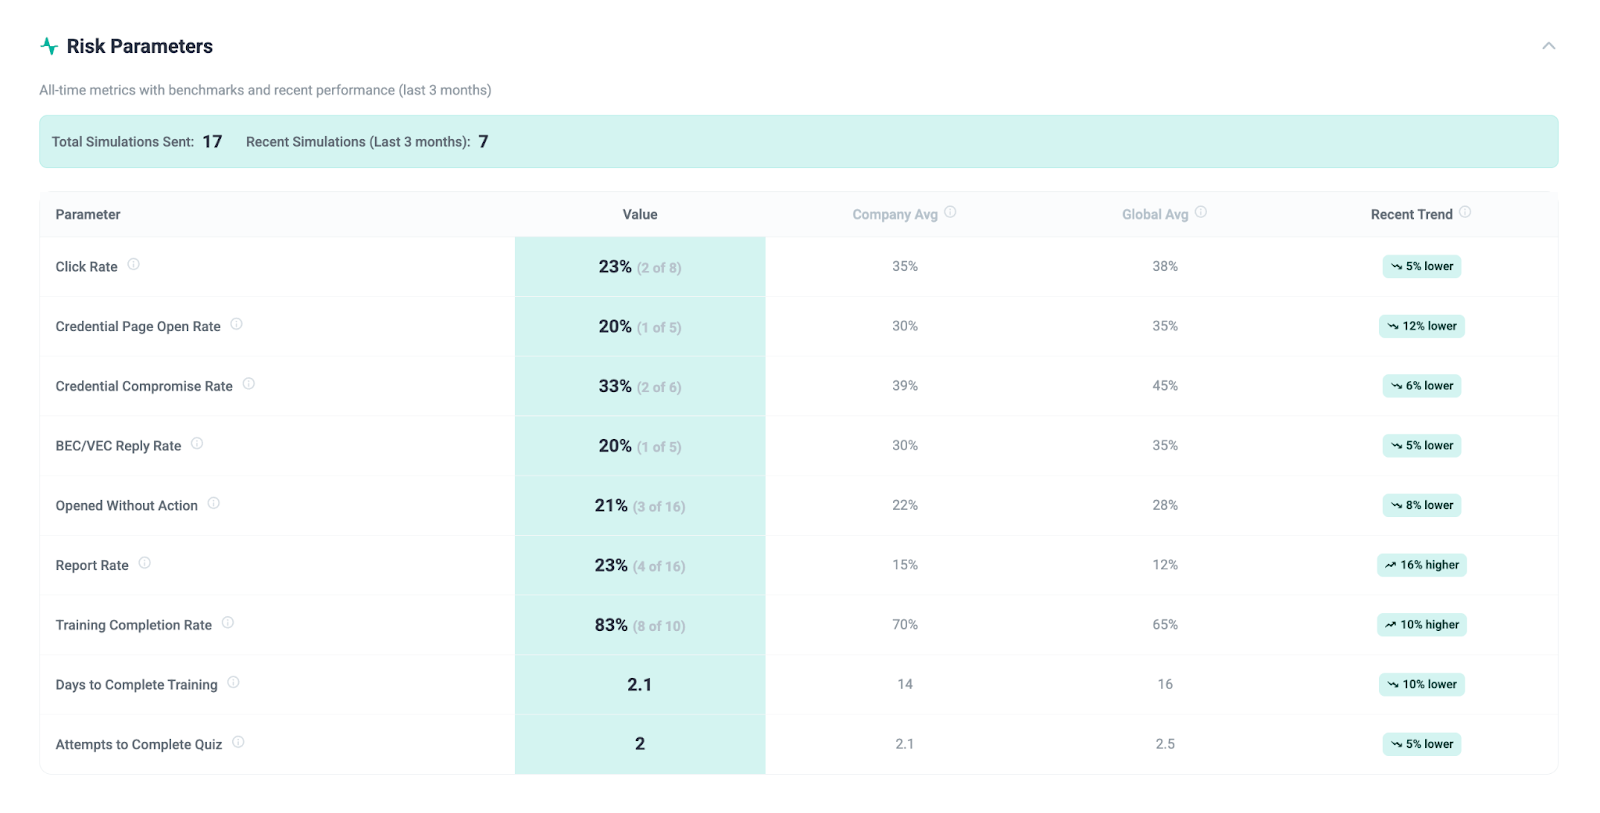Select the Days to Complete Training value 2.1

pyautogui.click(x=640, y=685)
